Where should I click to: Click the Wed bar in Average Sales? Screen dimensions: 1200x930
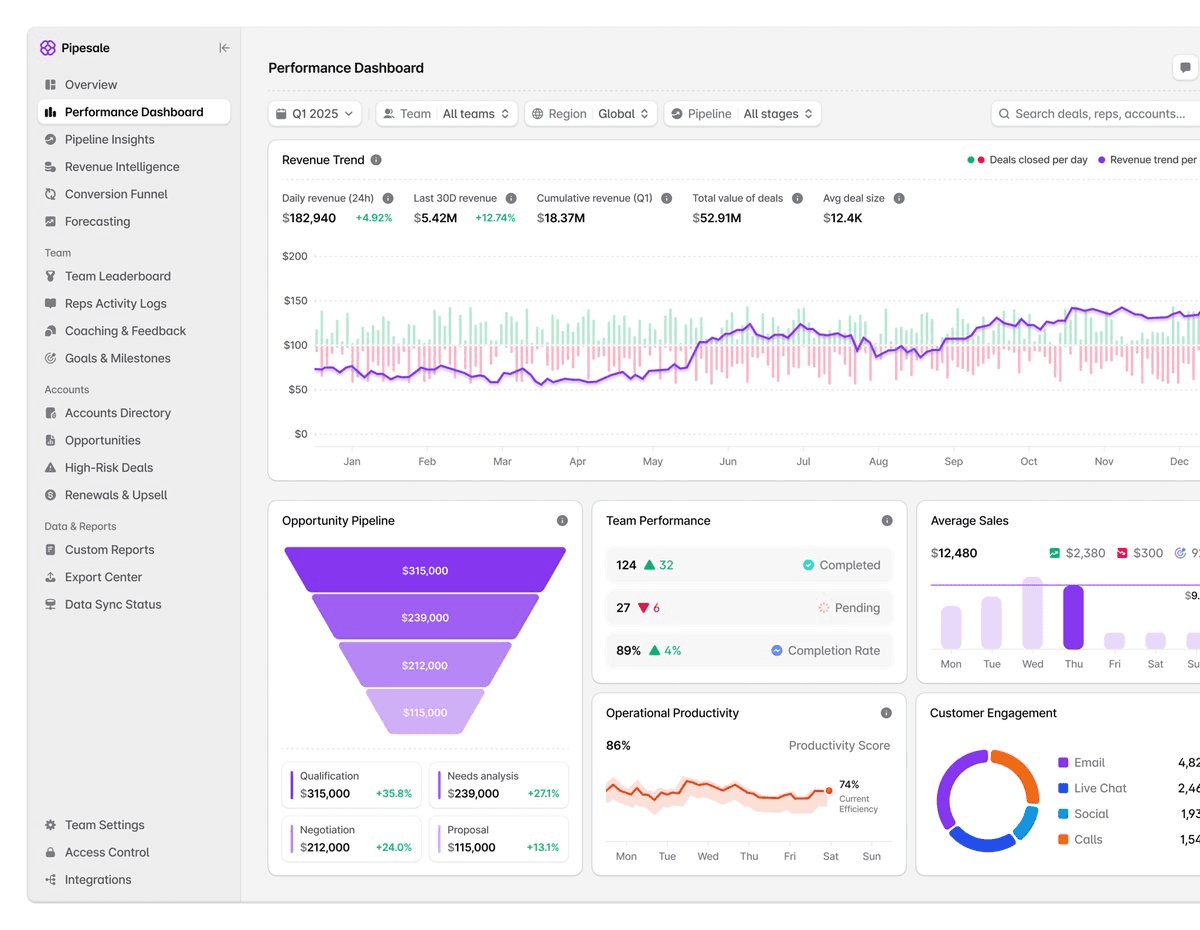pyautogui.click(x=1032, y=613)
